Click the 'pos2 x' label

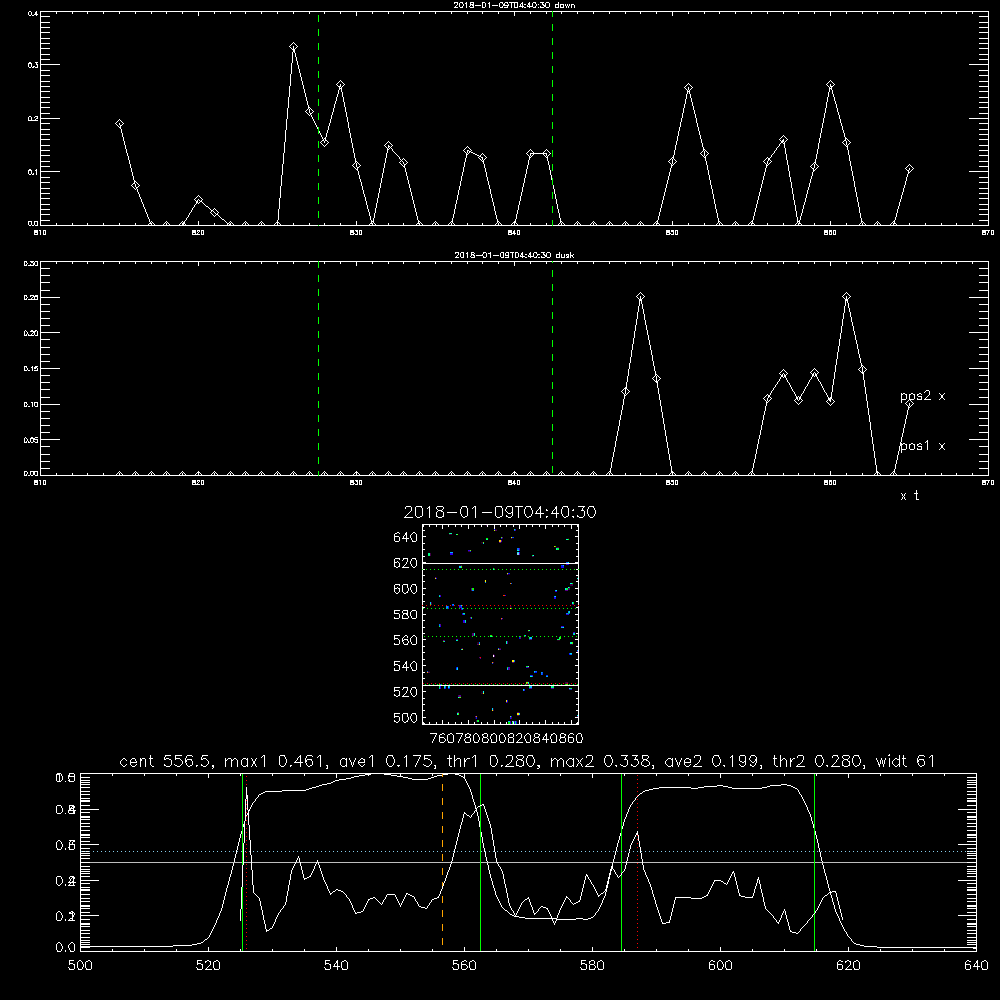click(x=923, y=396)
